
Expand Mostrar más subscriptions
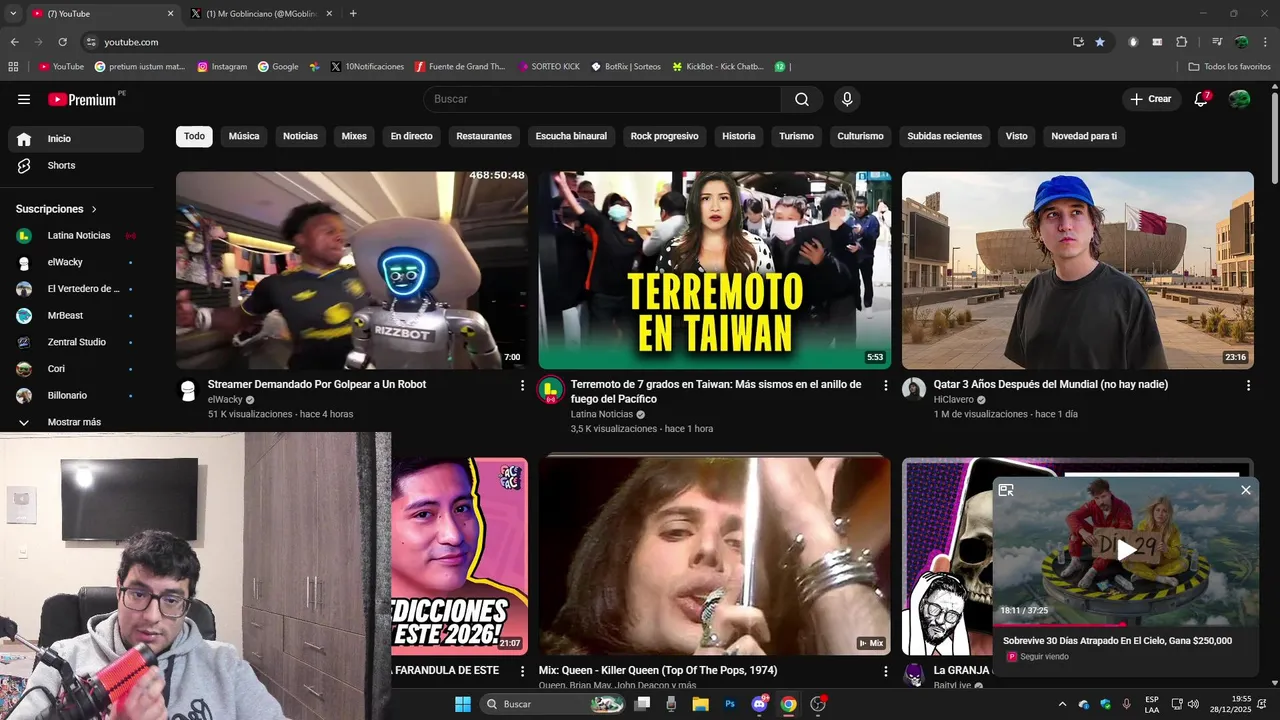[76, 422]
